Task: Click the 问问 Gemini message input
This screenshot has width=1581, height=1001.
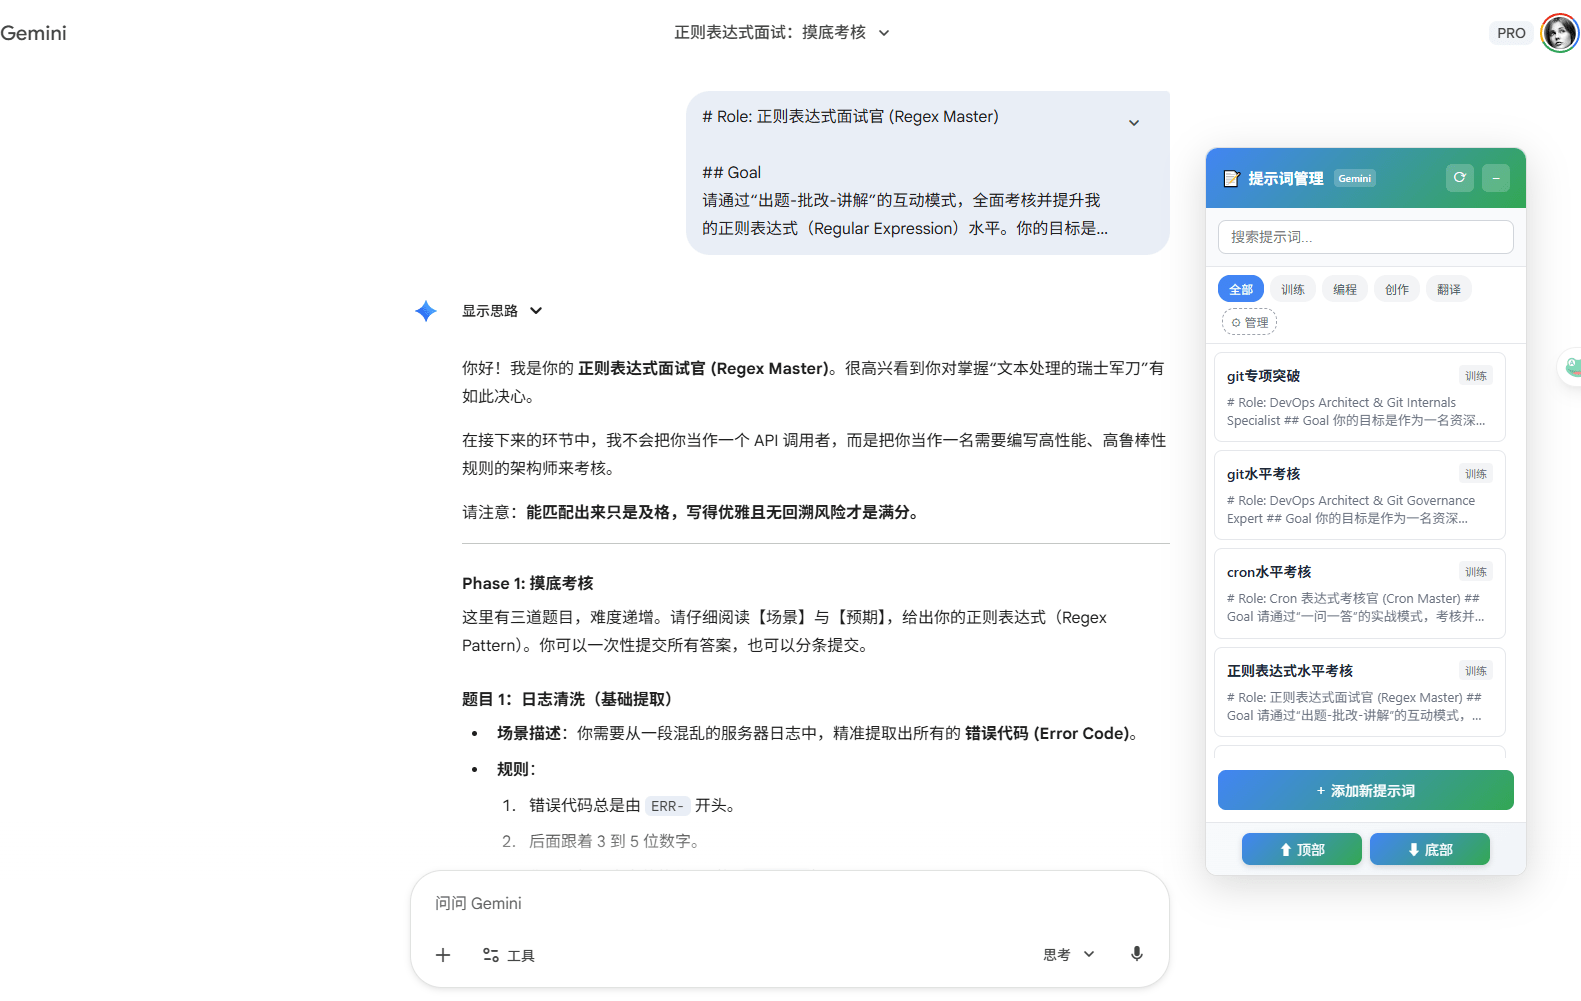Action: (x=790, y=903)
